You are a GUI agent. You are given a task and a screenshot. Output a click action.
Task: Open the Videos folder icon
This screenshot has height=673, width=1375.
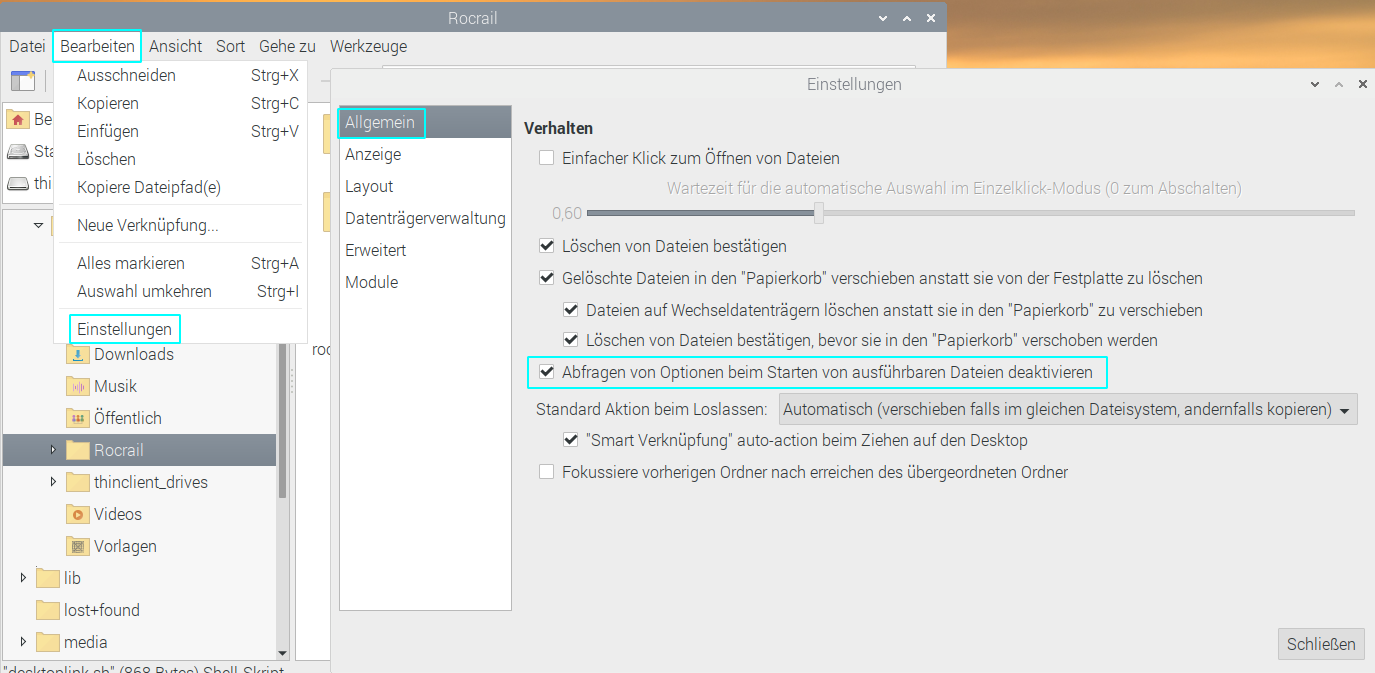pos(78,515)
